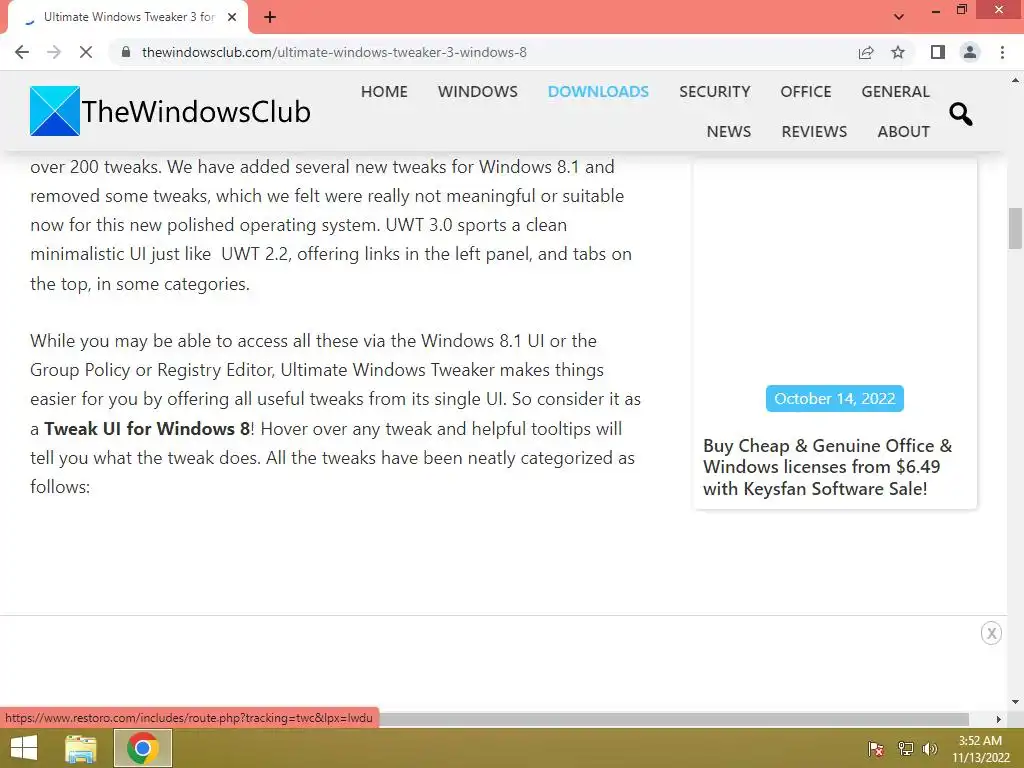
Task: Open the Action Center flag icon
Action: 876,748
